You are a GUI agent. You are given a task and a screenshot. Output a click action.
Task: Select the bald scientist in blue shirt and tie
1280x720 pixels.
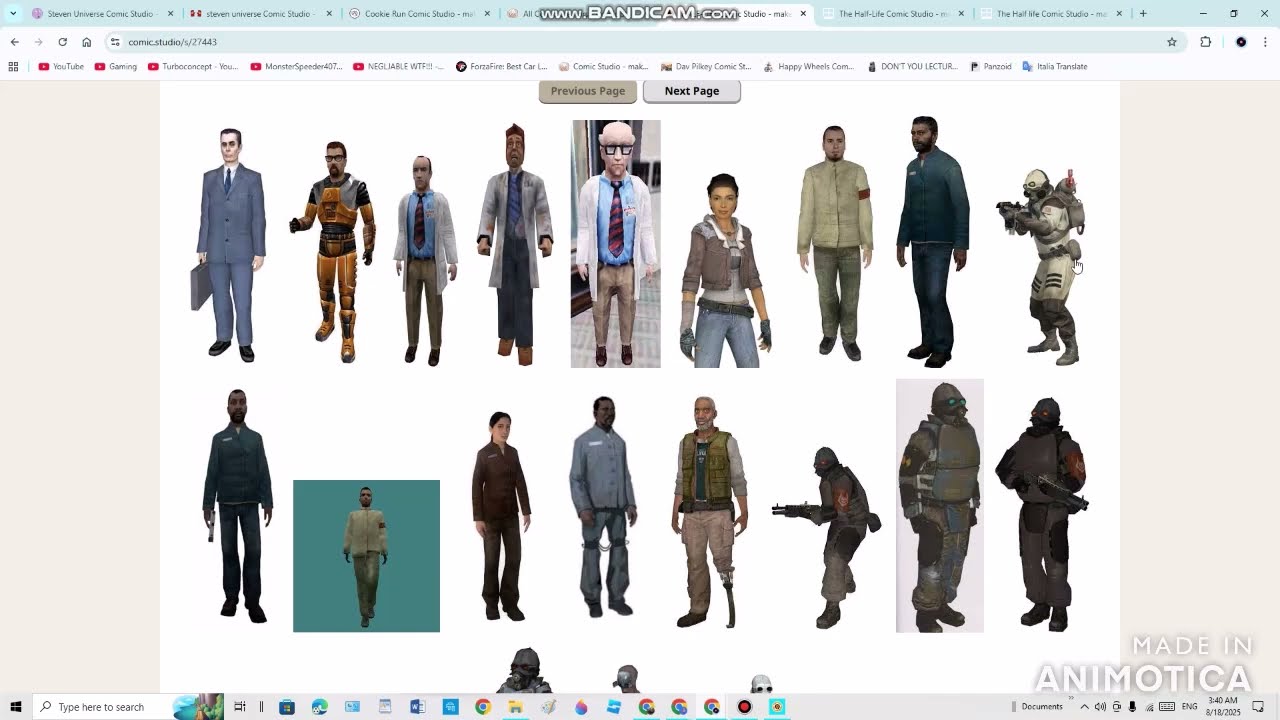click(x=424, y=260)
